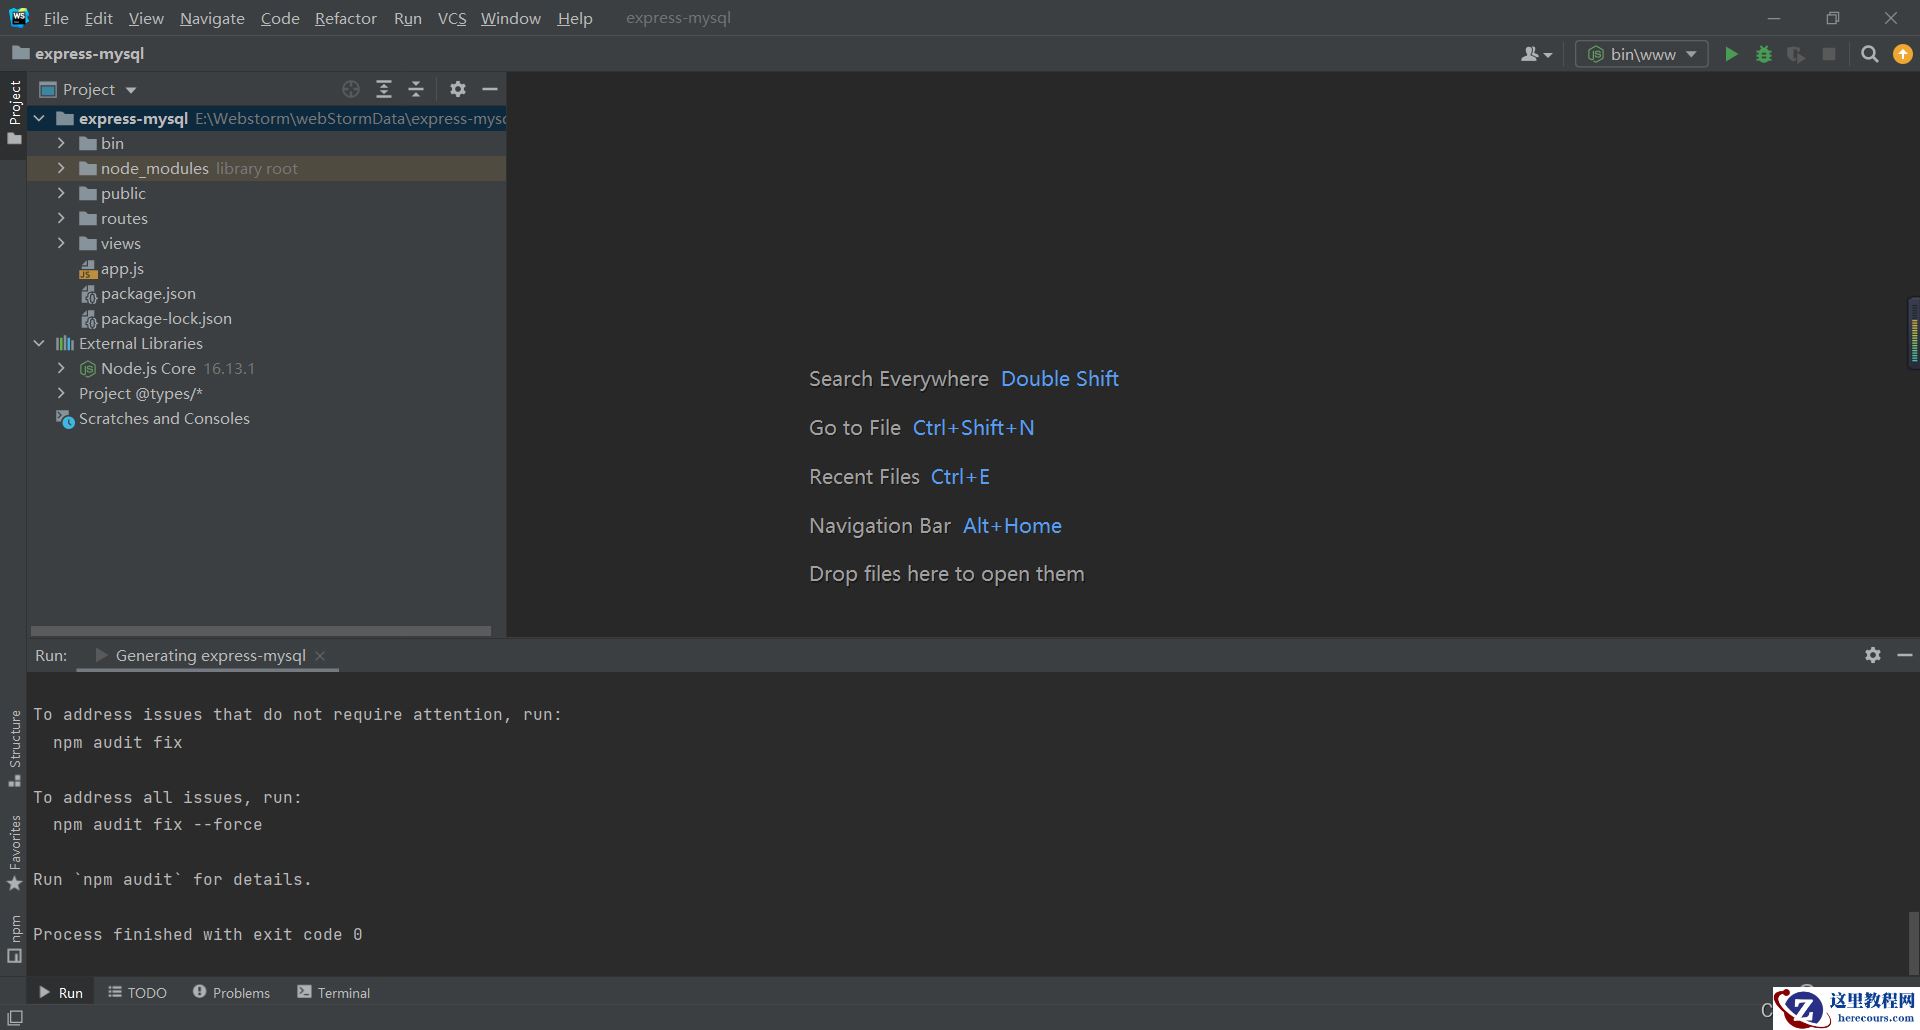The image size is (1920, 1030).
Task: Toggle tool window bars icon in status bar
Action: tap(15, 1017)
